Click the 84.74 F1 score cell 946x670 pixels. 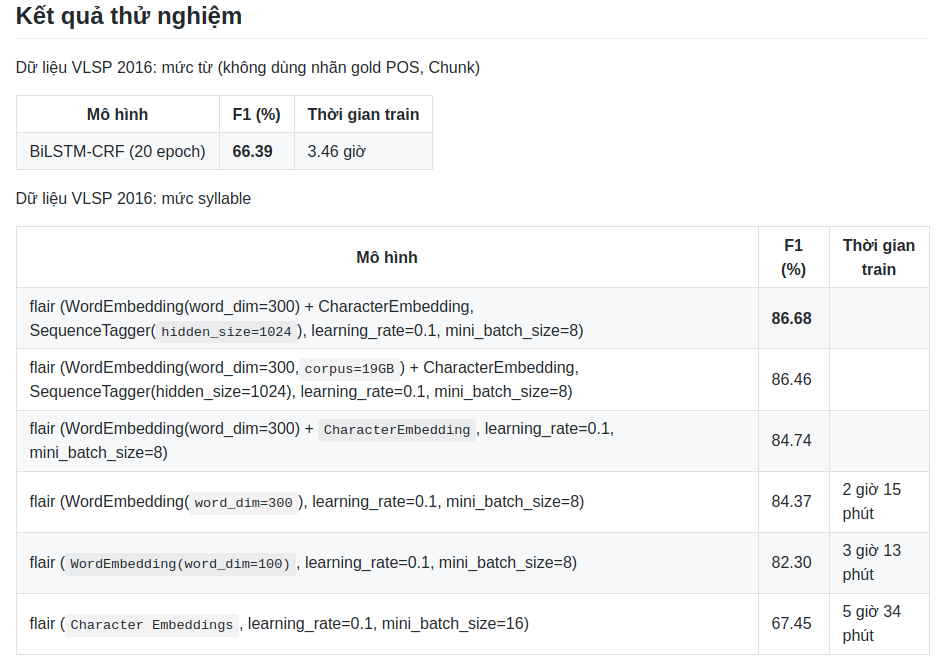pos(791,441)
